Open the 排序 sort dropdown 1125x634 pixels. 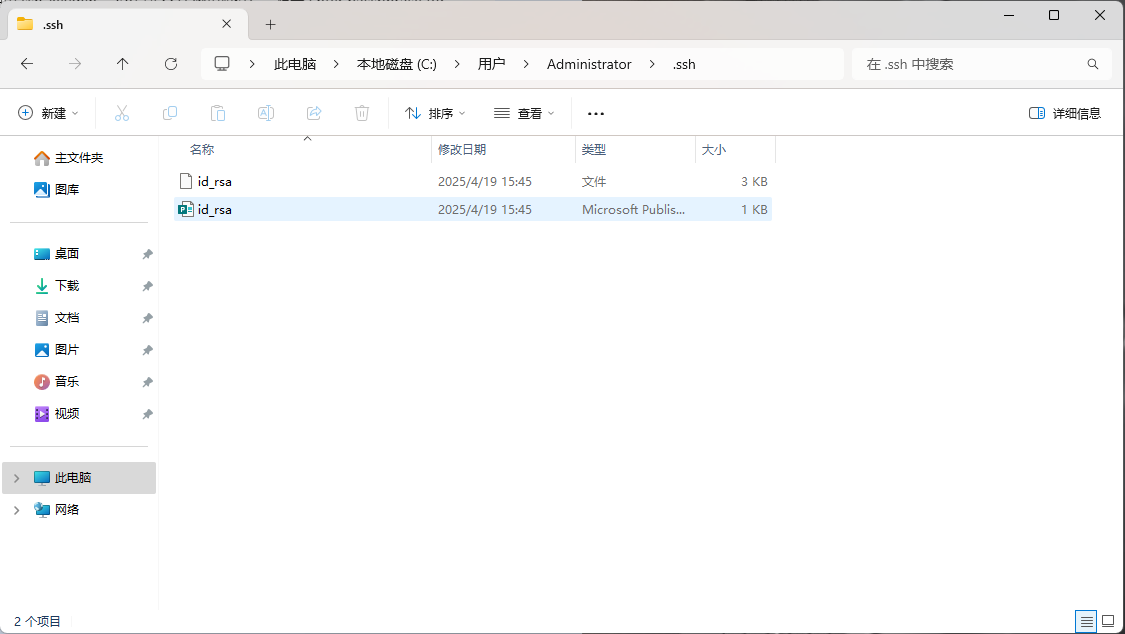pos(435,113)
